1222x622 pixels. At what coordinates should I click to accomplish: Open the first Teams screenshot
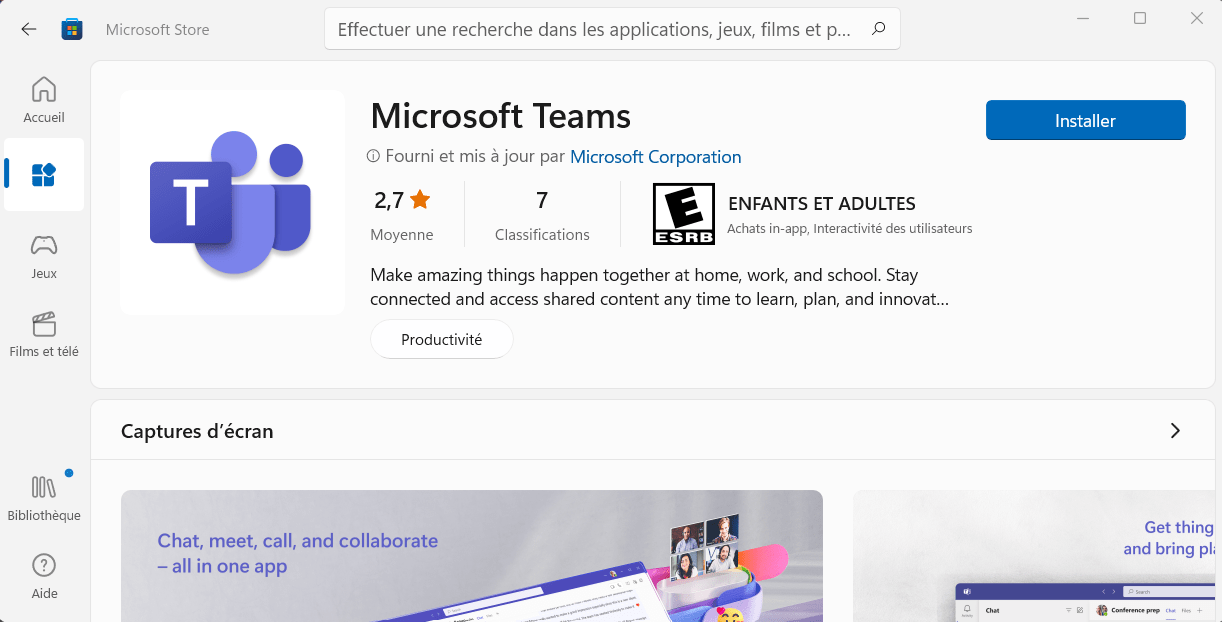click(472, 556)
